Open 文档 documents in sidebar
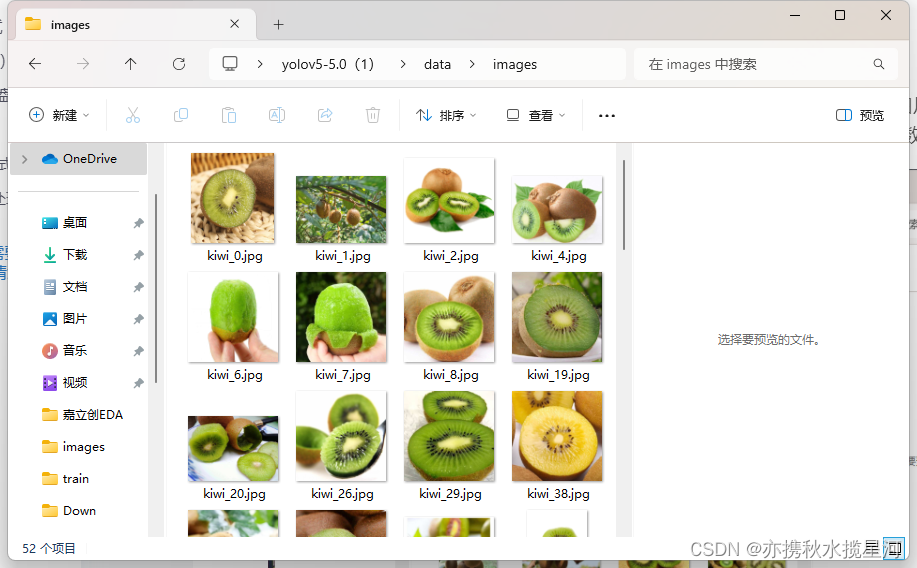The width and height of the screenshot is (917, 568). [75, 287]
